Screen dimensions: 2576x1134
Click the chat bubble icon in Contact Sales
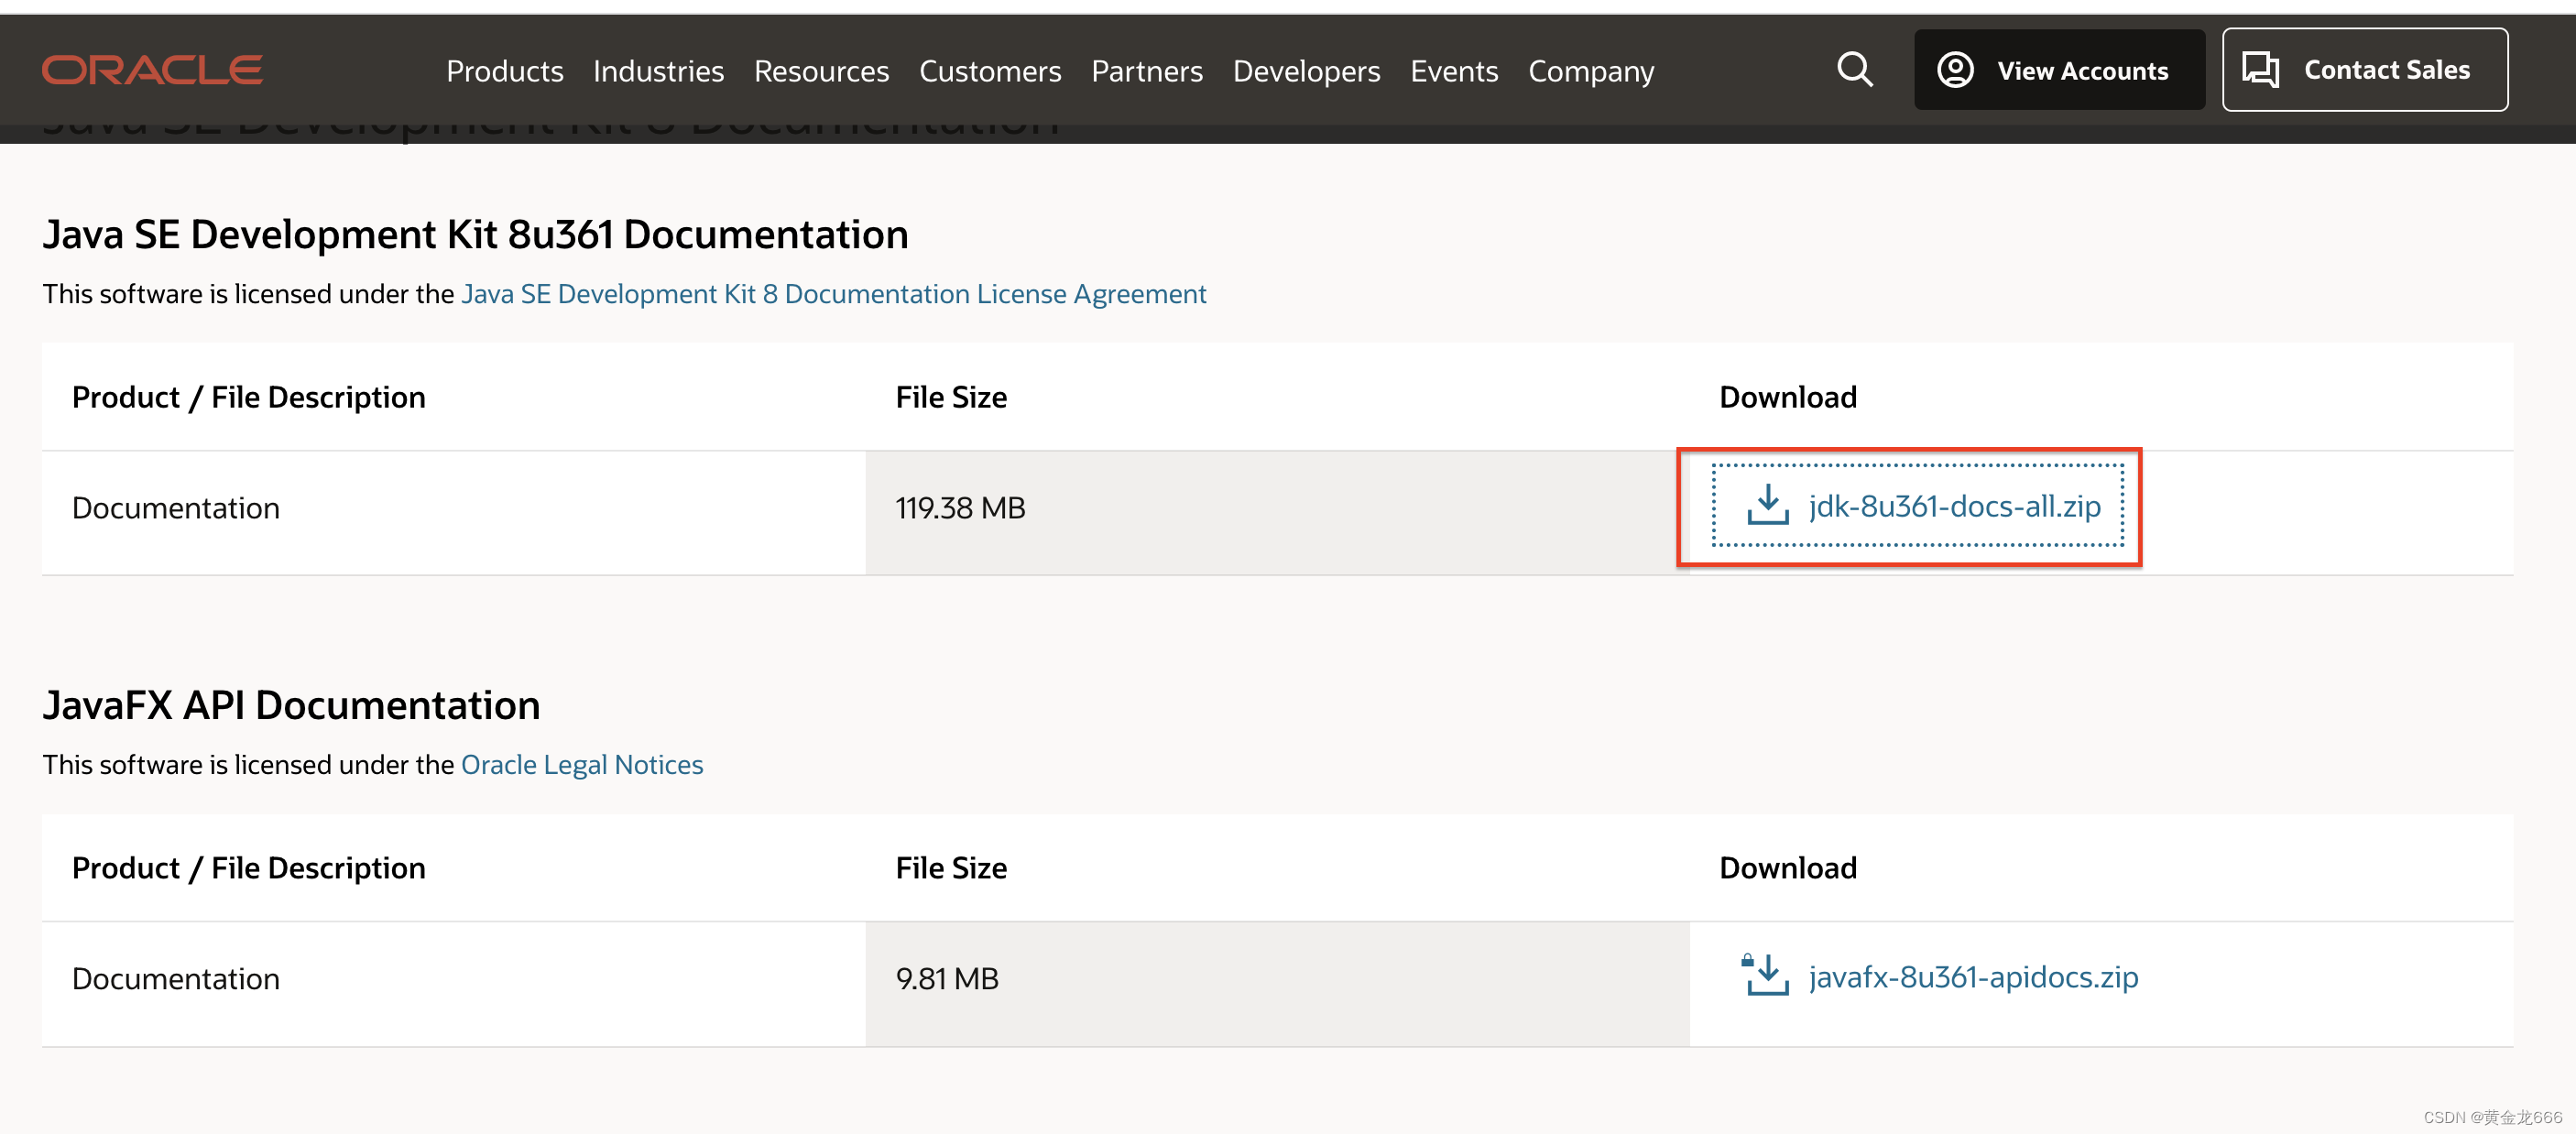(2259, 70)
